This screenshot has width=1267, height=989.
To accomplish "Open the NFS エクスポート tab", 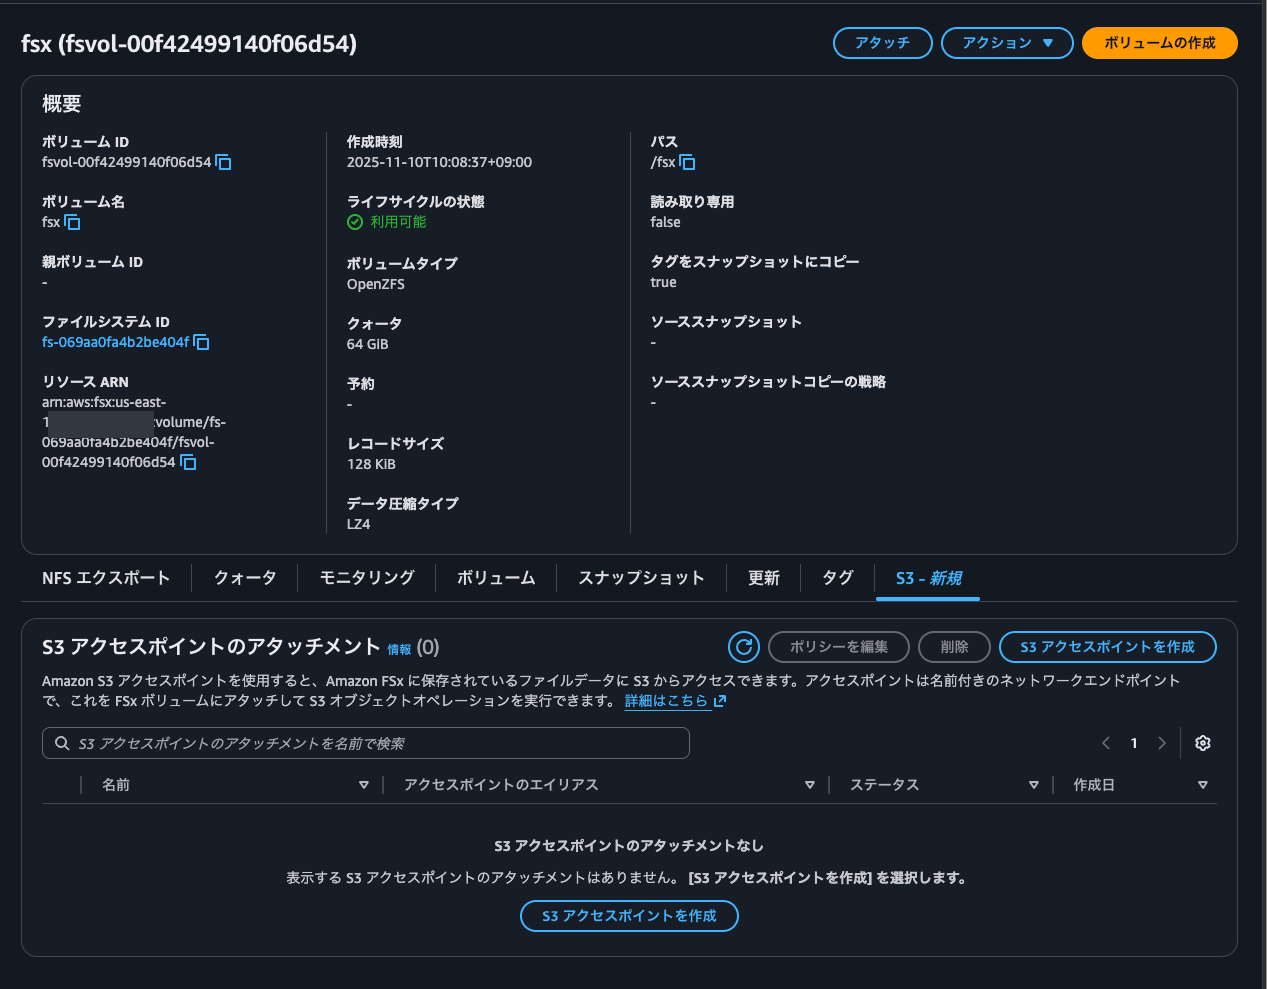I will point(106,577).
